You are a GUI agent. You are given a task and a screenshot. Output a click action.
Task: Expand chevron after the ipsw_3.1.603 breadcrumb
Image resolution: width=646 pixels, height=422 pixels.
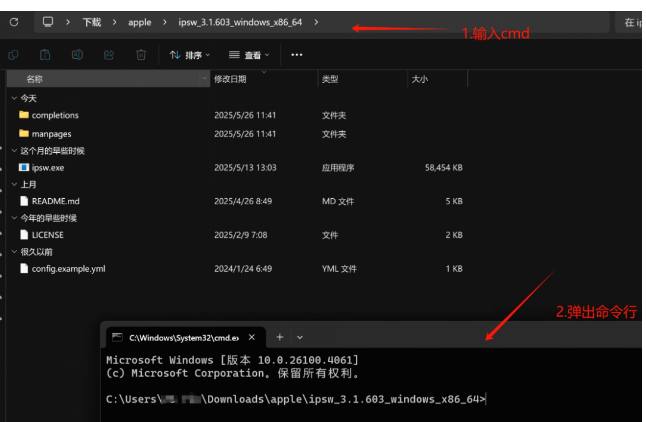point(316,22)
